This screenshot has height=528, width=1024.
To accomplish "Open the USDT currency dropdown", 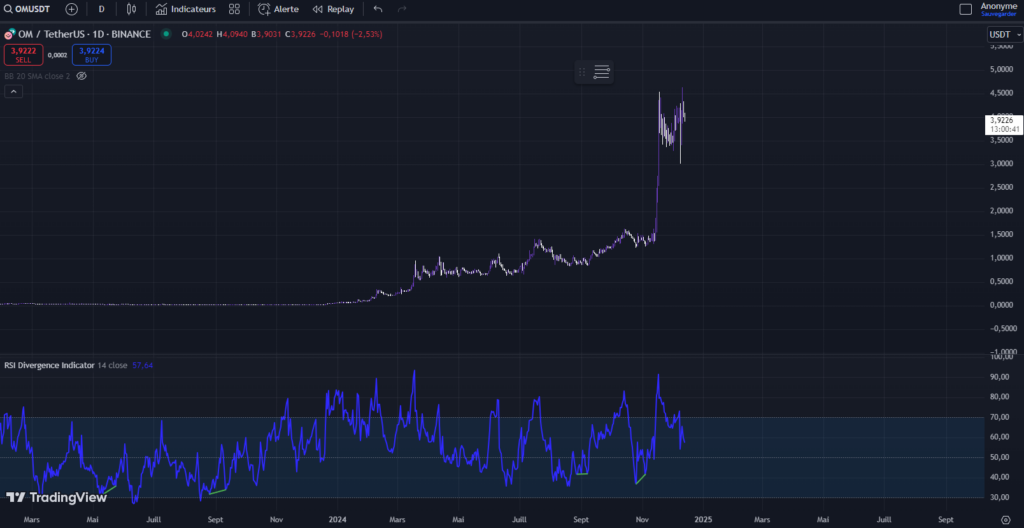I will click(1004, 35).
